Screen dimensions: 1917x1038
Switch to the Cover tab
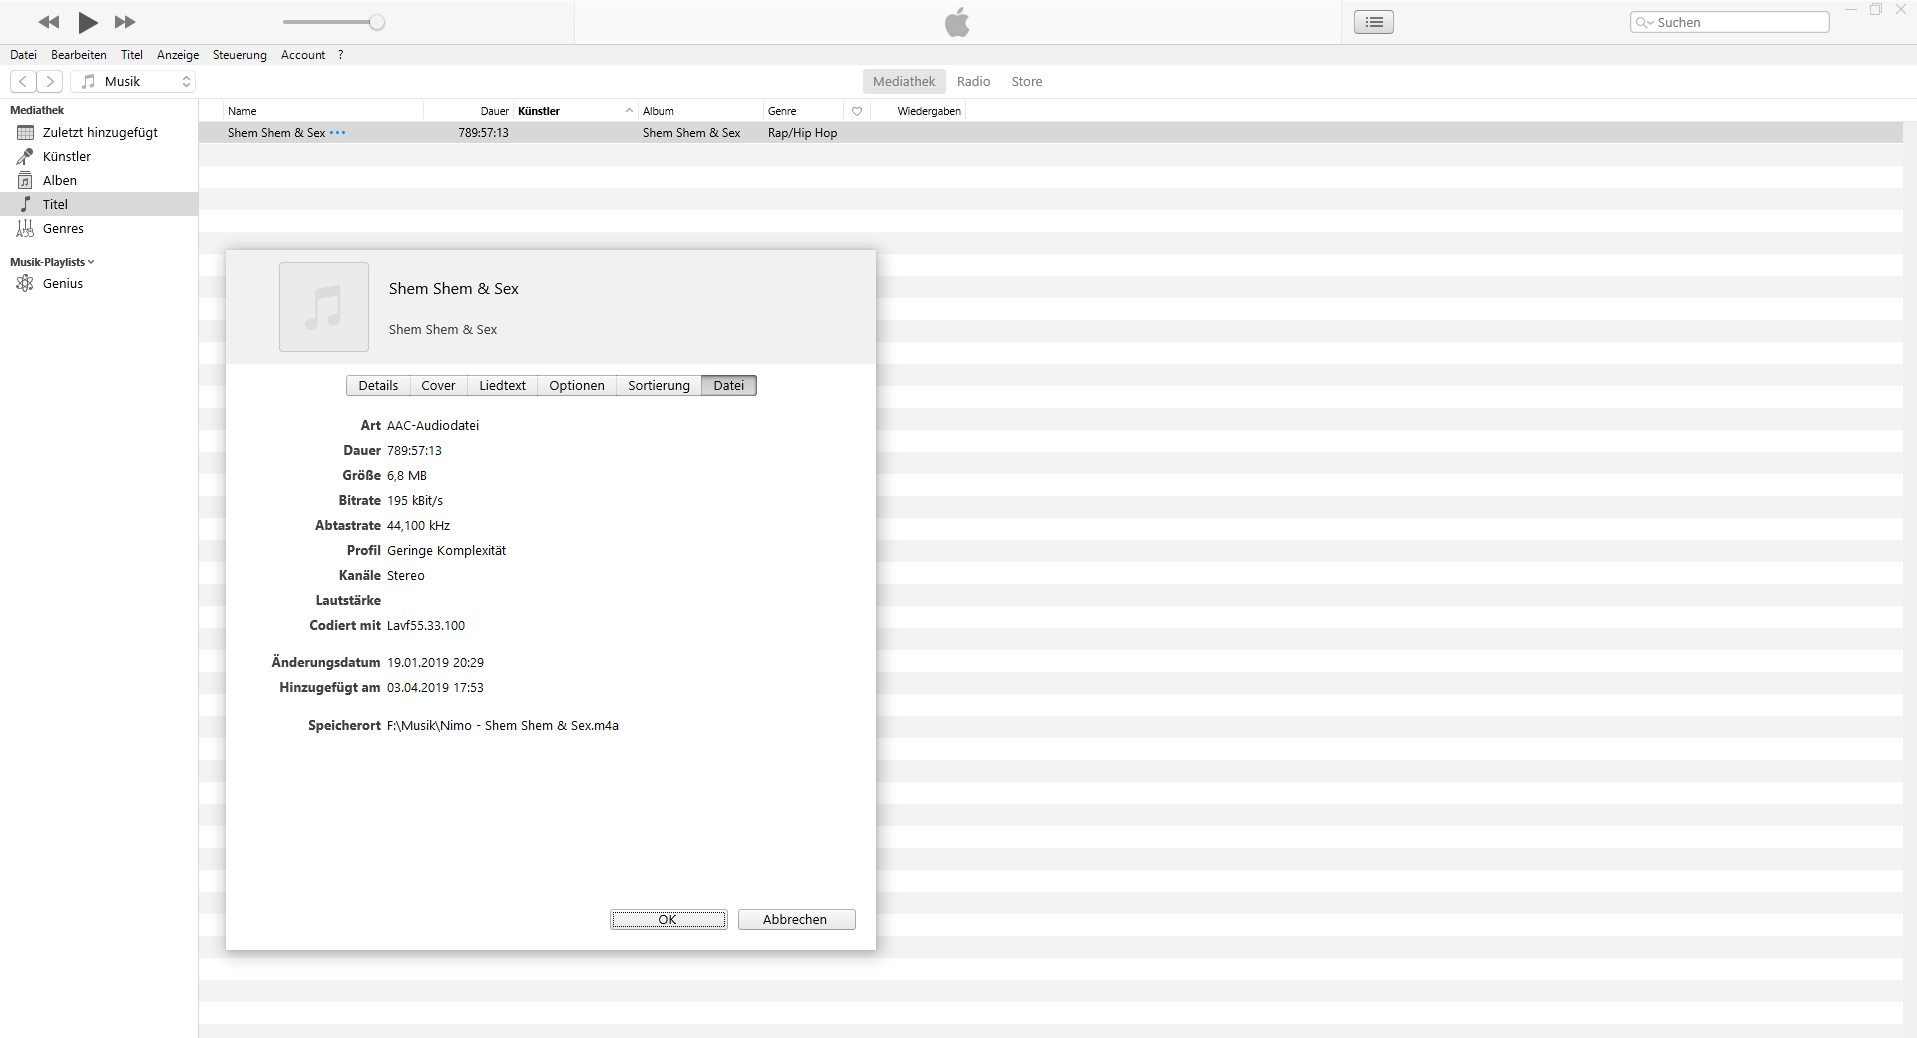click(438, 386)
